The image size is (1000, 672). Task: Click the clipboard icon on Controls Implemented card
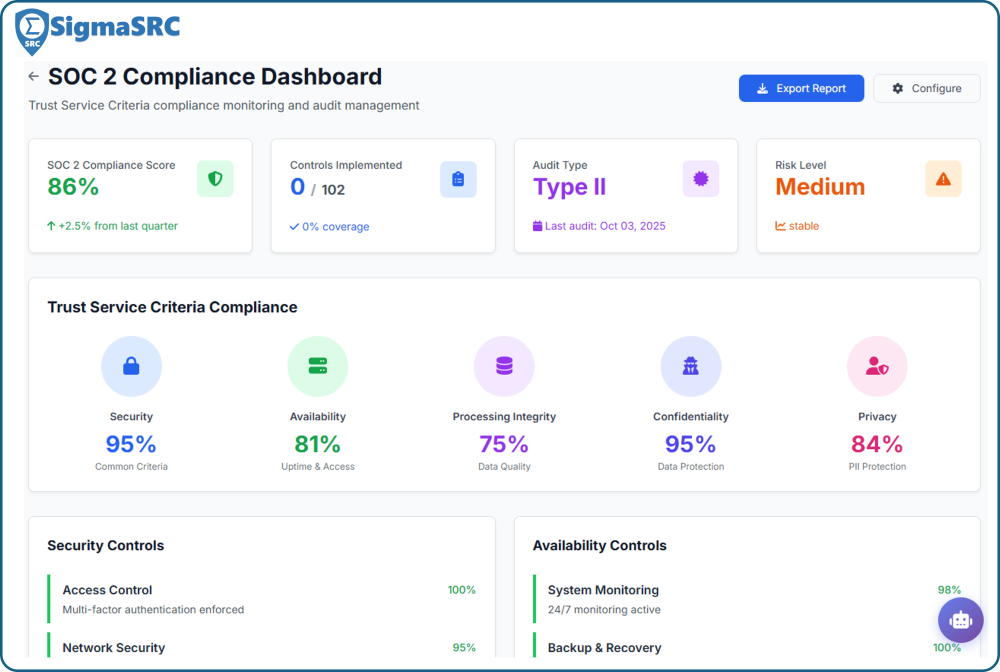pos(458,179)
